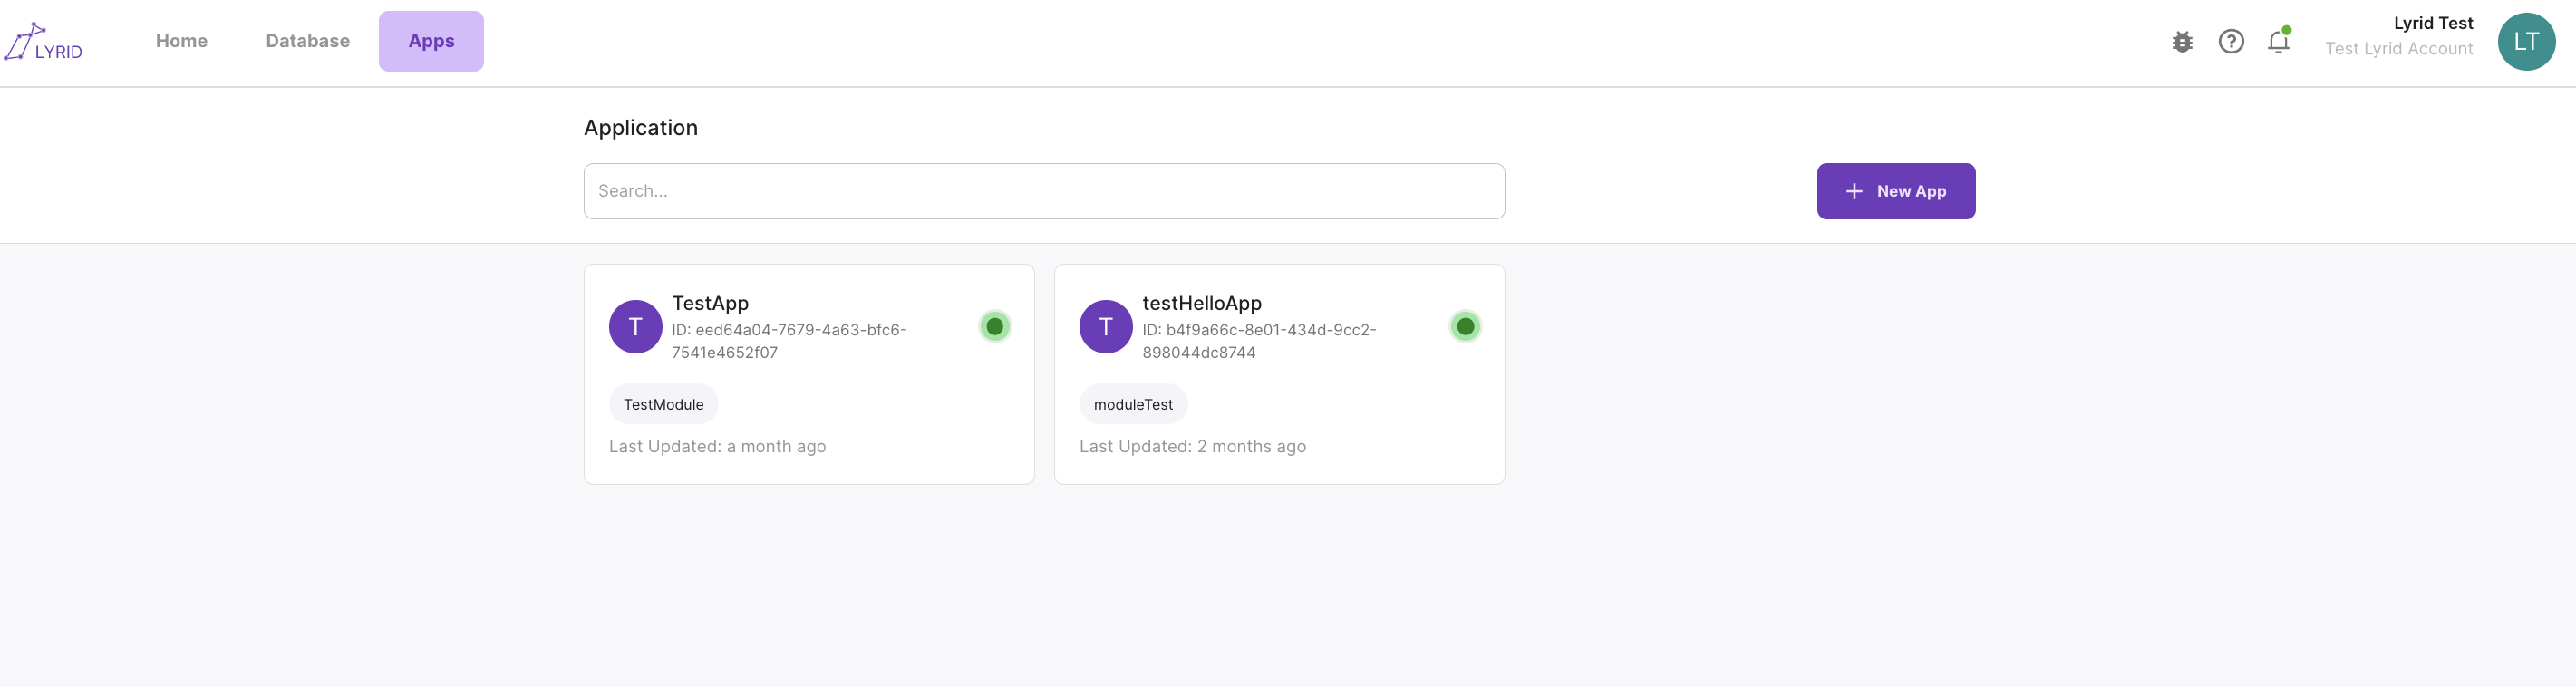This screenshot has width=2576, height=687.
Task: Click the testHelloApp purple T avatar
Action: tap(1105, 327)
